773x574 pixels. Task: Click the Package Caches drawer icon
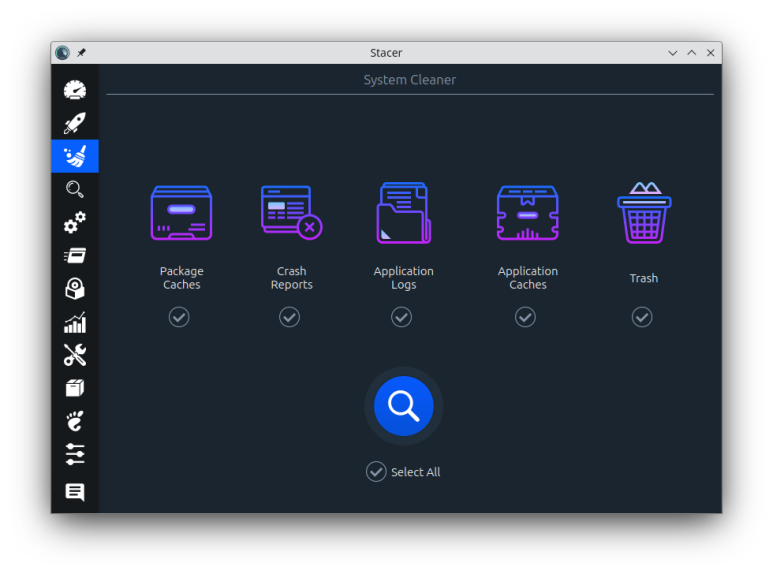point(181,213)
